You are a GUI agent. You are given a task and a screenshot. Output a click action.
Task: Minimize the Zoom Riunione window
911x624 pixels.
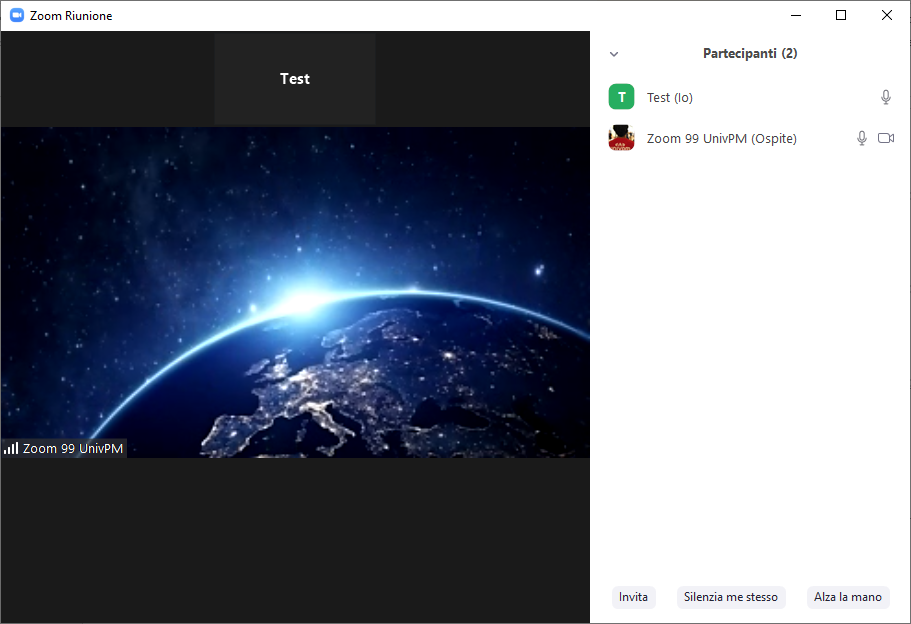(x=796, y=15)
